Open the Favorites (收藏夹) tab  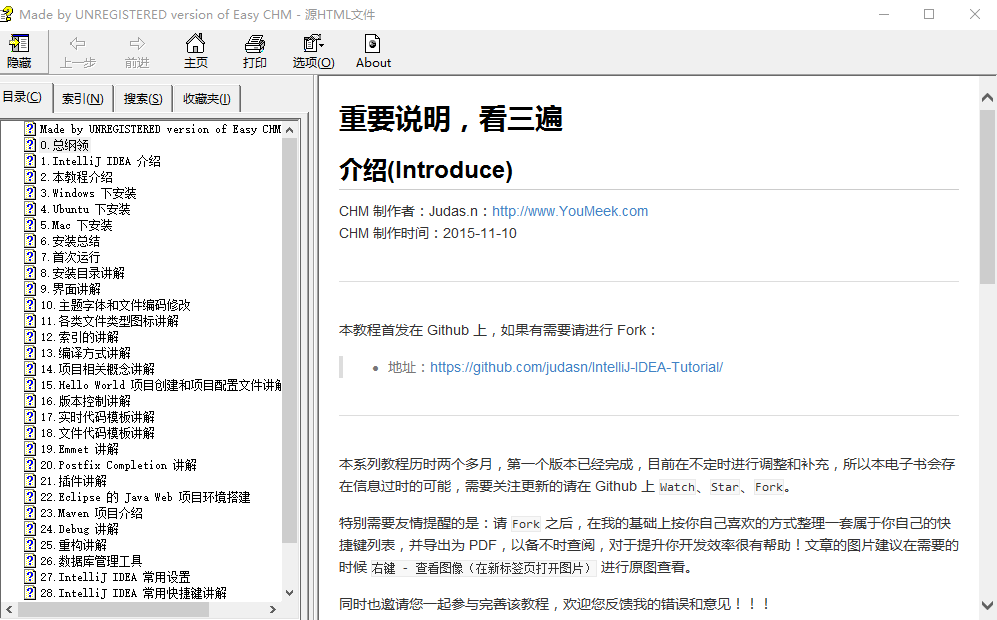[206, 98]
